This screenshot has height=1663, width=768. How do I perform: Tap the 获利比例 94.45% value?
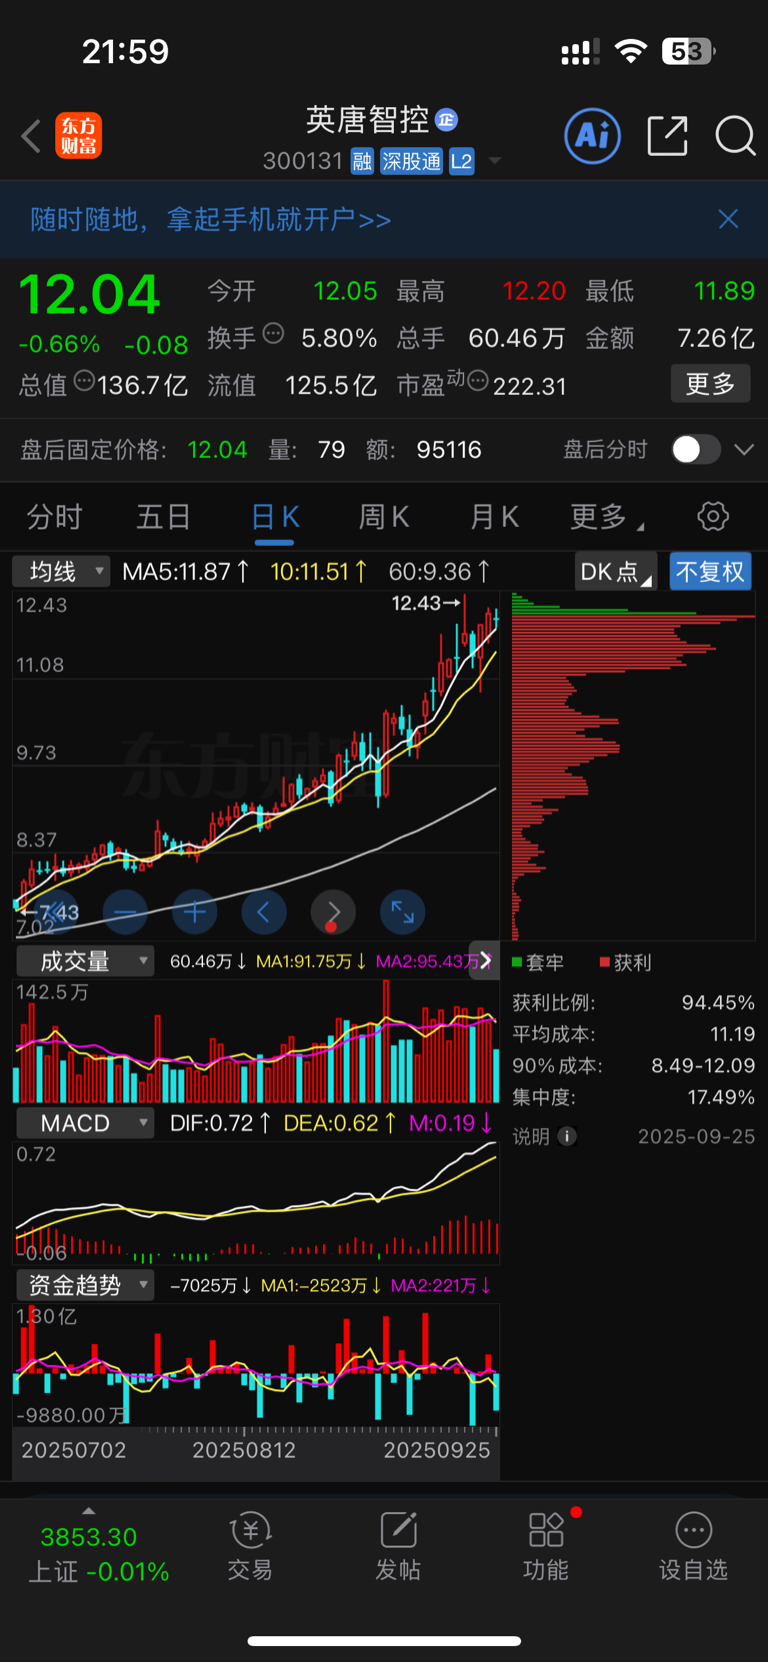tap(718, 1003)
